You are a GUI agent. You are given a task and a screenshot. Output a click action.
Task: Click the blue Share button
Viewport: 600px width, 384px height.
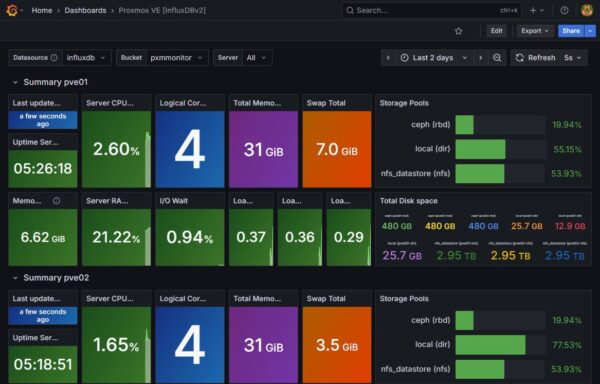point(571,31)
